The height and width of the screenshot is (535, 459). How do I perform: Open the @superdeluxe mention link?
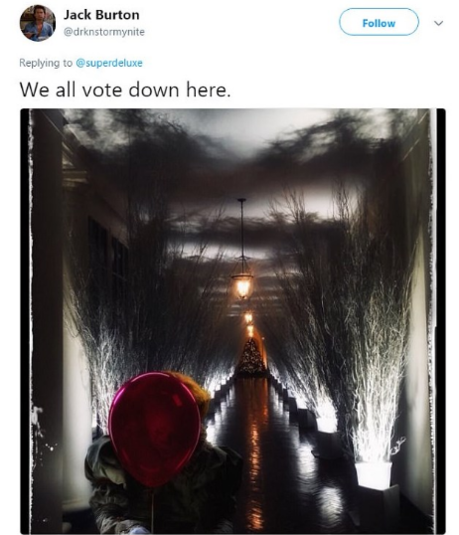109,63
